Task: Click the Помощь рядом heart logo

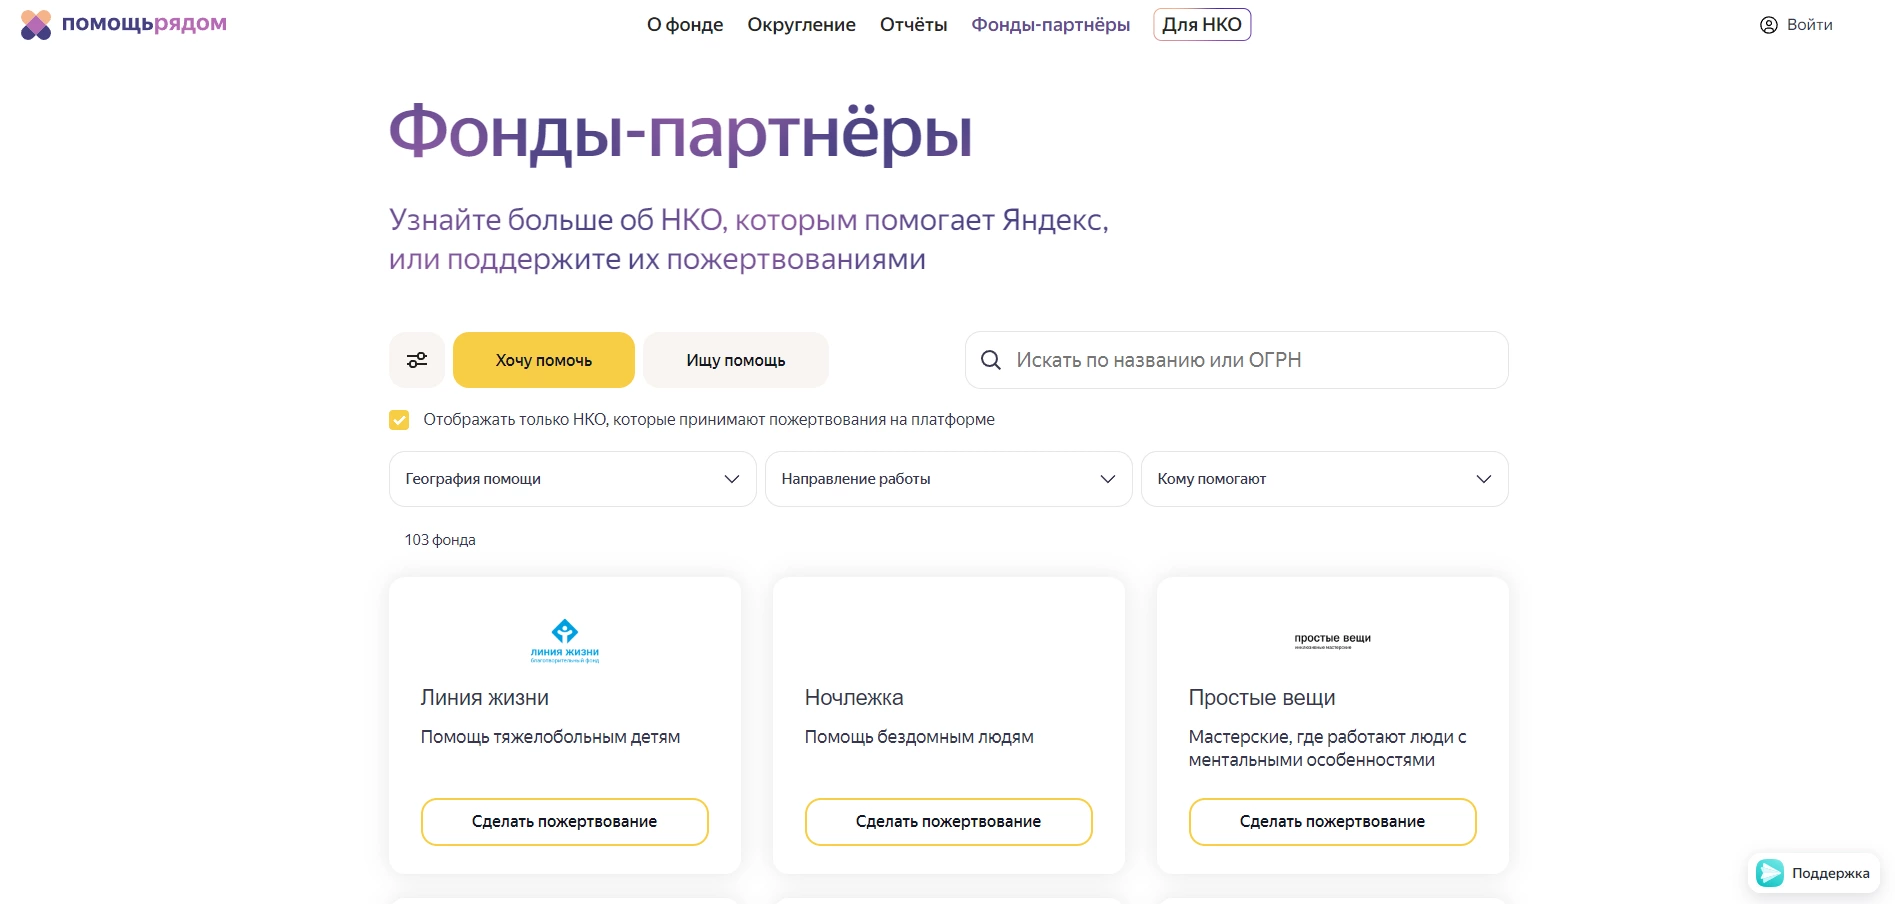Action: point(36,25)
